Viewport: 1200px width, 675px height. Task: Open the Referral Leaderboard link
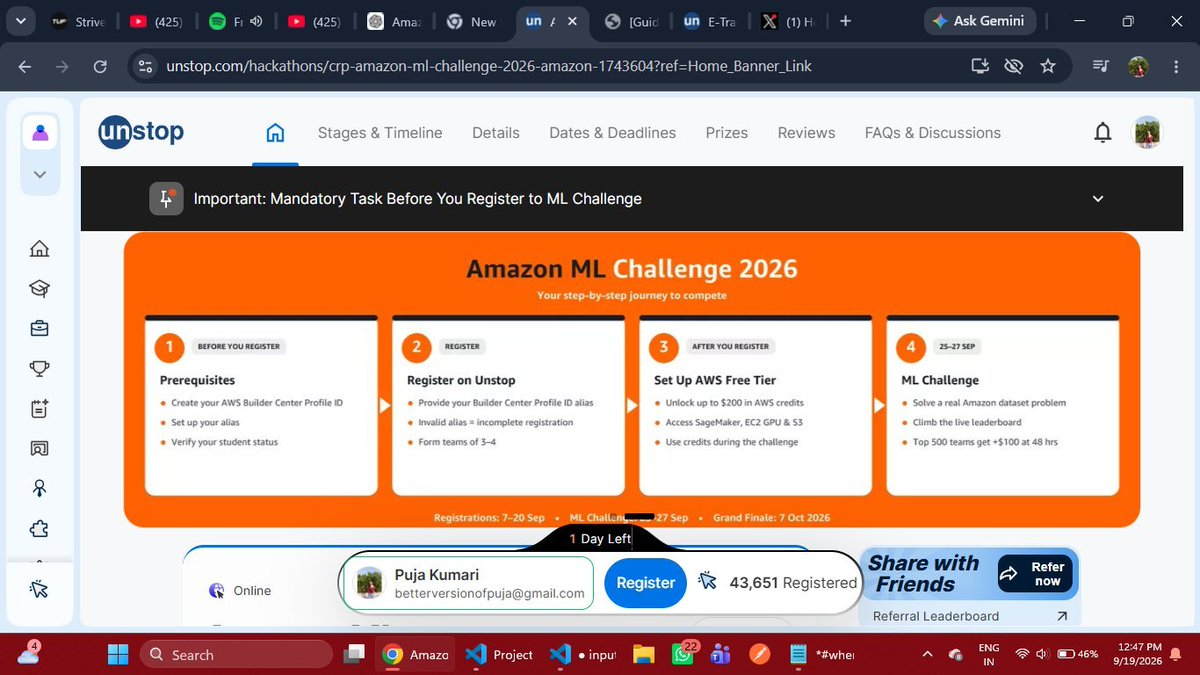(936, 616)
